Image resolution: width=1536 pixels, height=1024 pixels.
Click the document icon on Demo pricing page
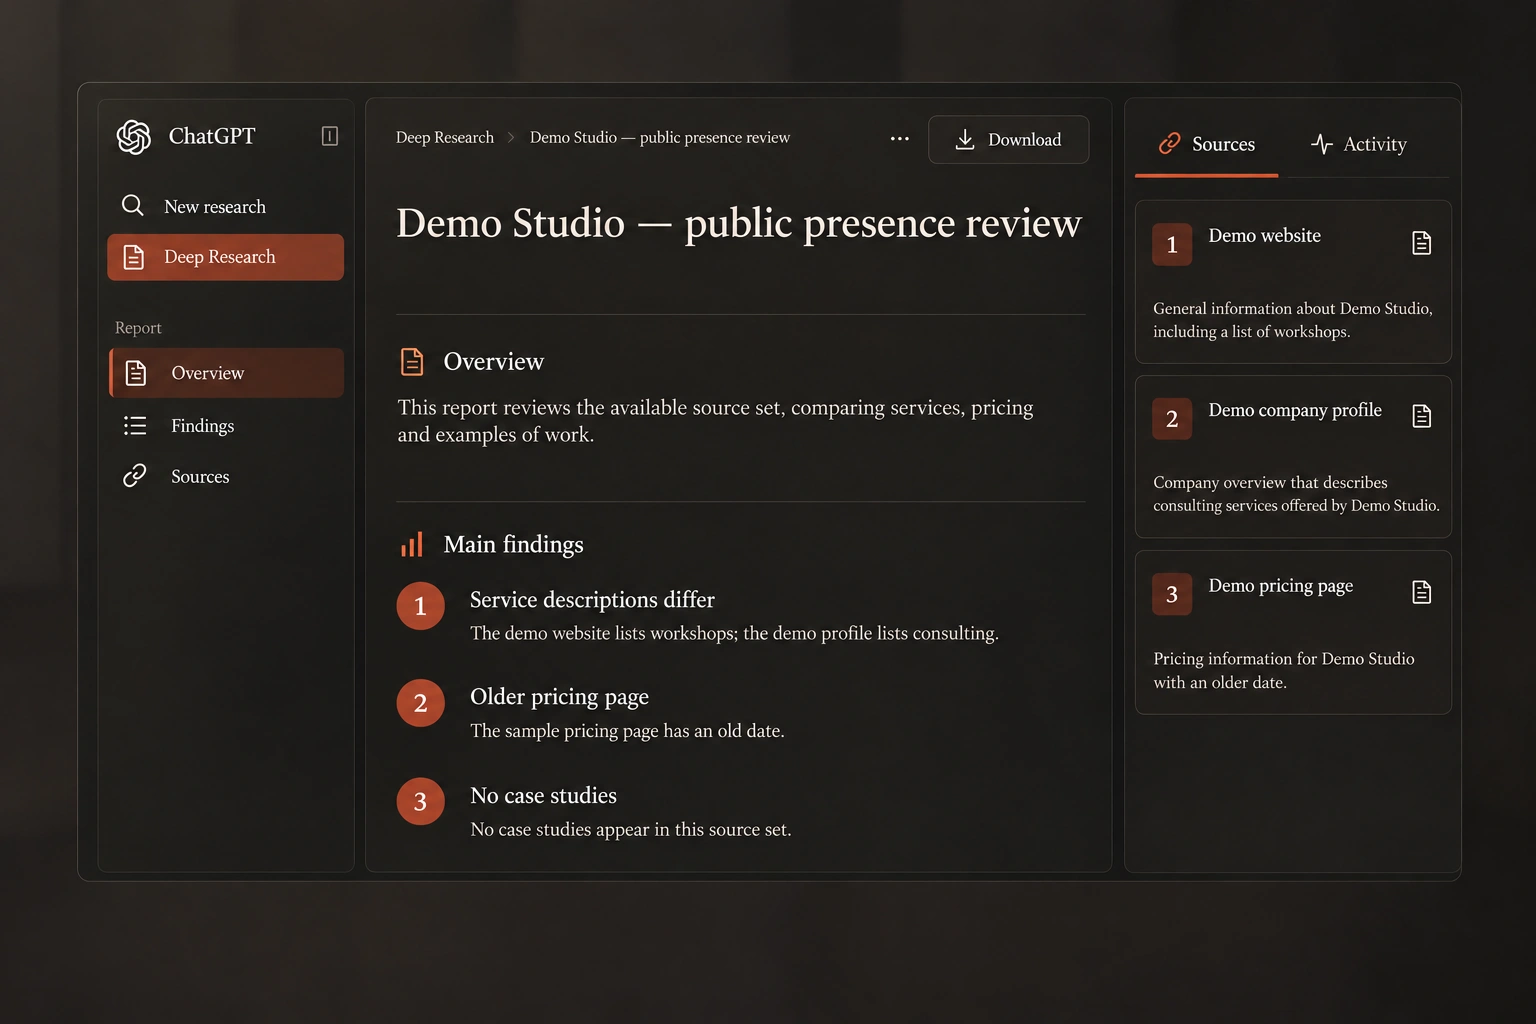click(x=1421, y=592)
